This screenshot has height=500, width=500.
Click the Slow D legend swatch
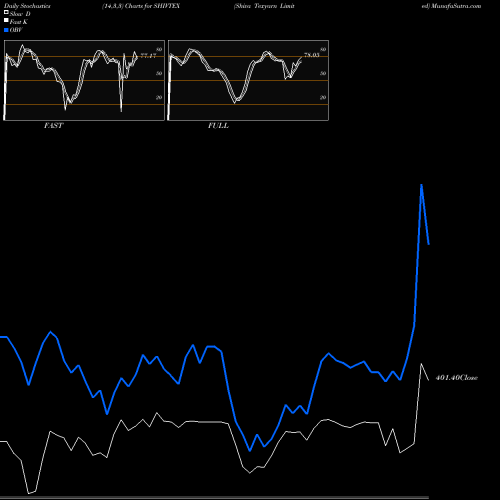point(6,13)
